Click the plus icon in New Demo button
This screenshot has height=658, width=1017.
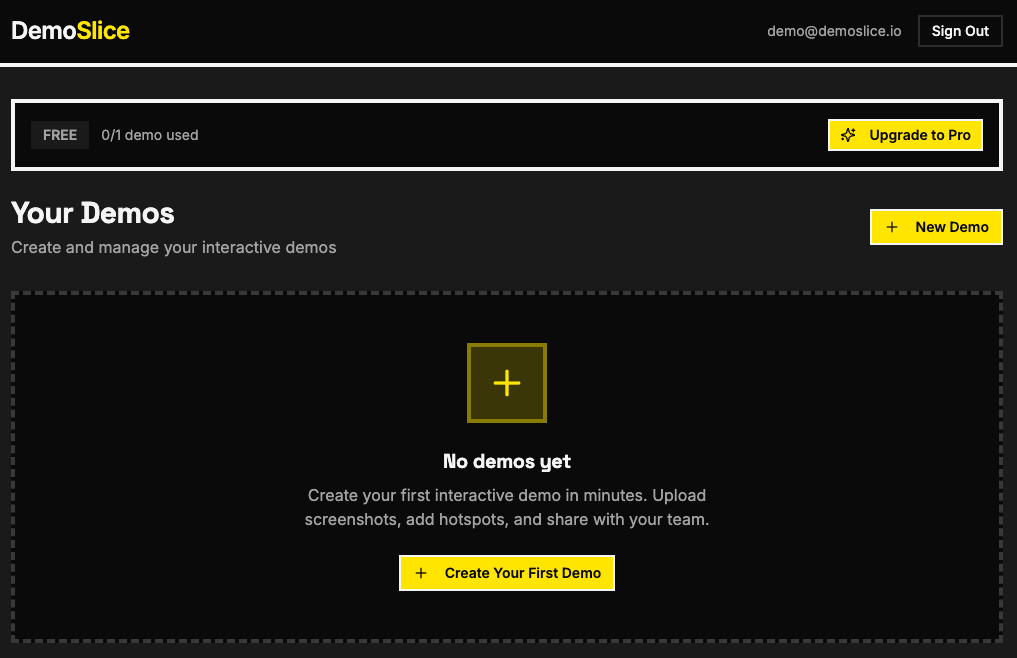892,227
